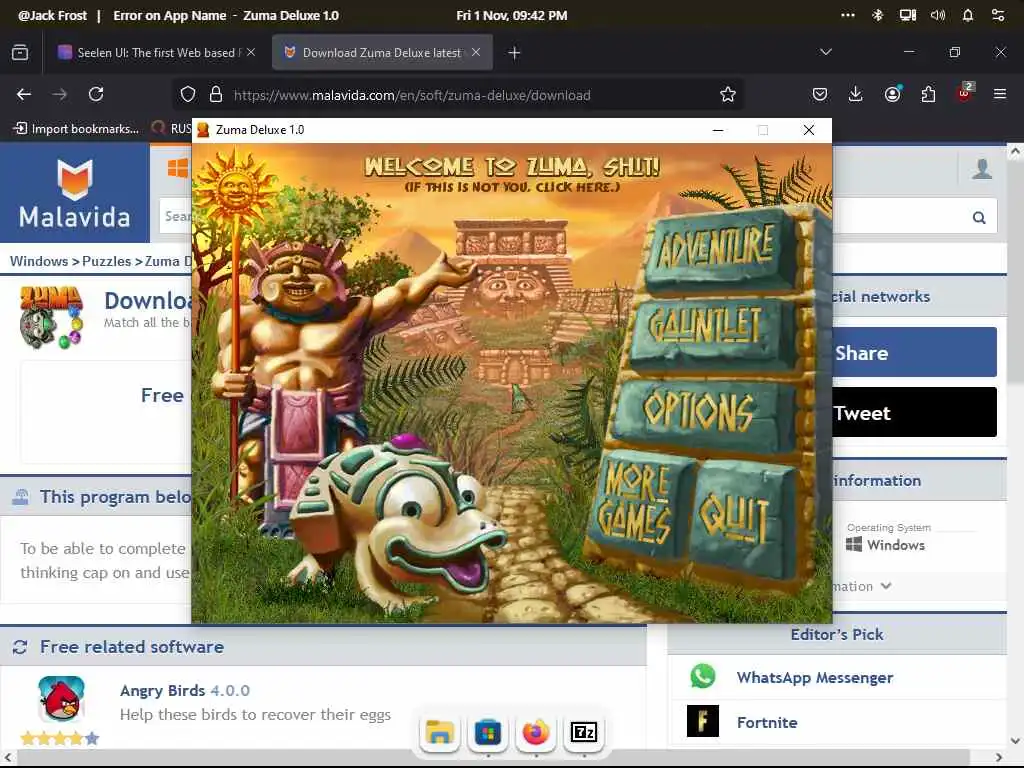Open a new browser tab
Image resolution: width=1024 pixels, height=768 pixels.
click(x=514, y=53)
